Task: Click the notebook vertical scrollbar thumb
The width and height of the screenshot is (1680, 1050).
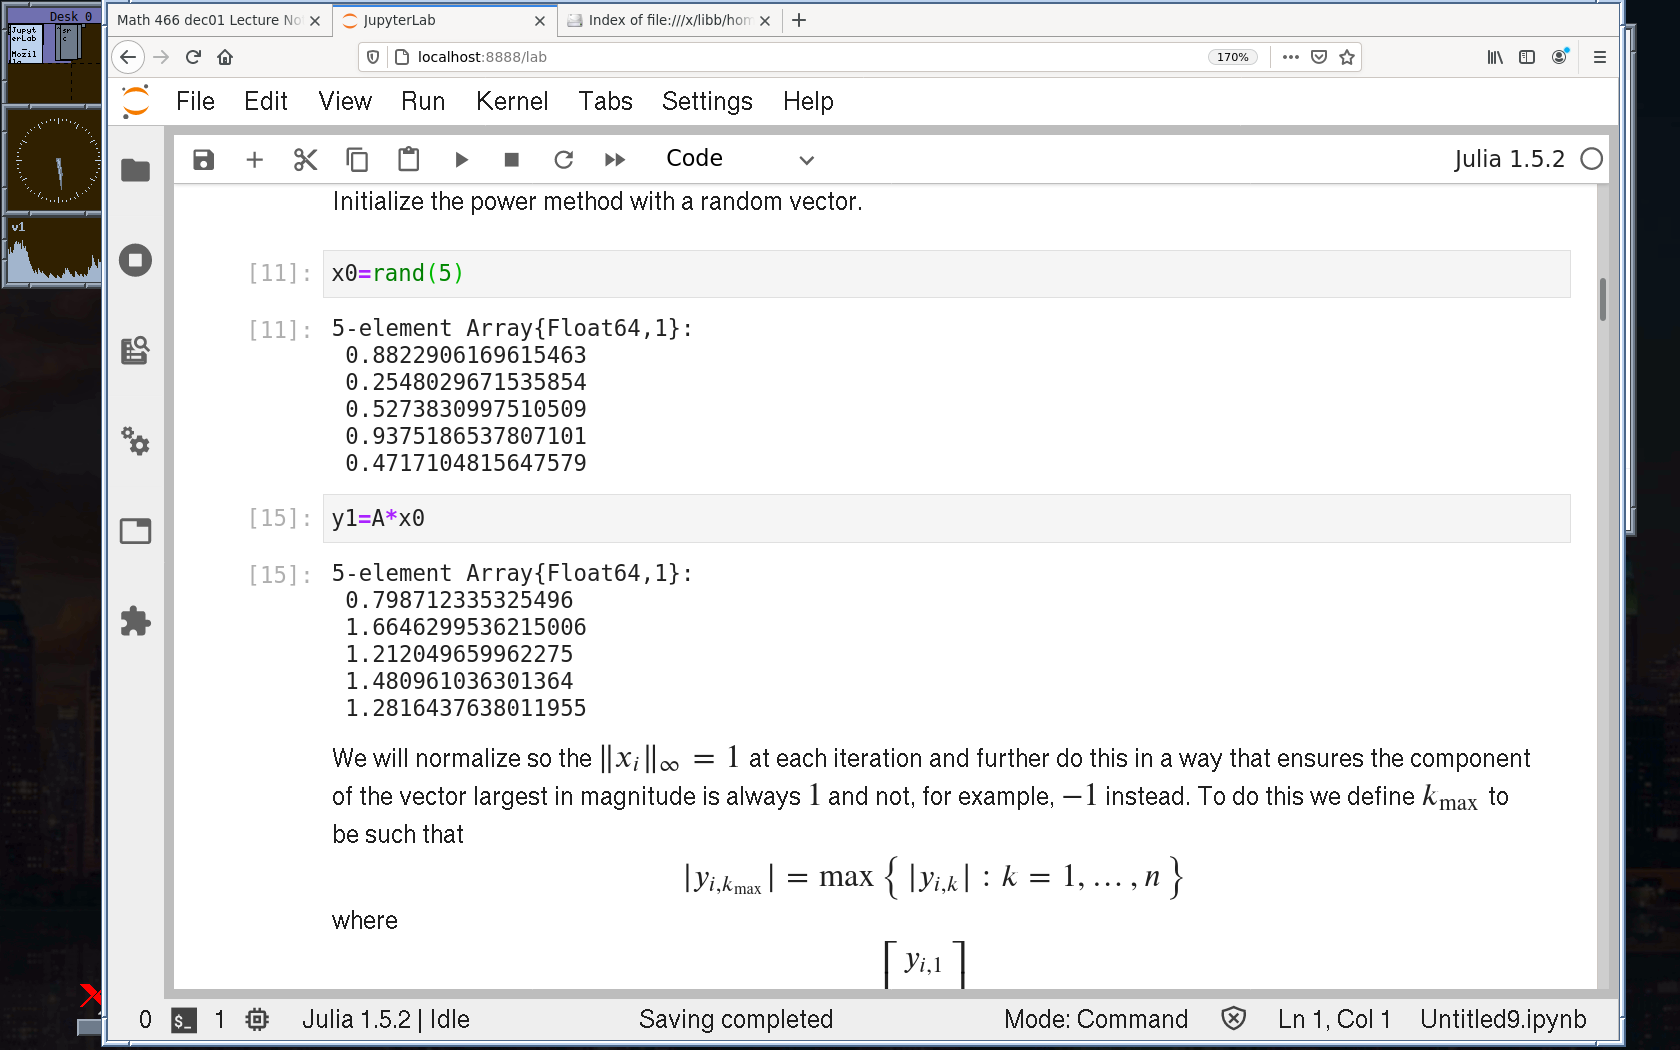Action: tap(1603, 299)
